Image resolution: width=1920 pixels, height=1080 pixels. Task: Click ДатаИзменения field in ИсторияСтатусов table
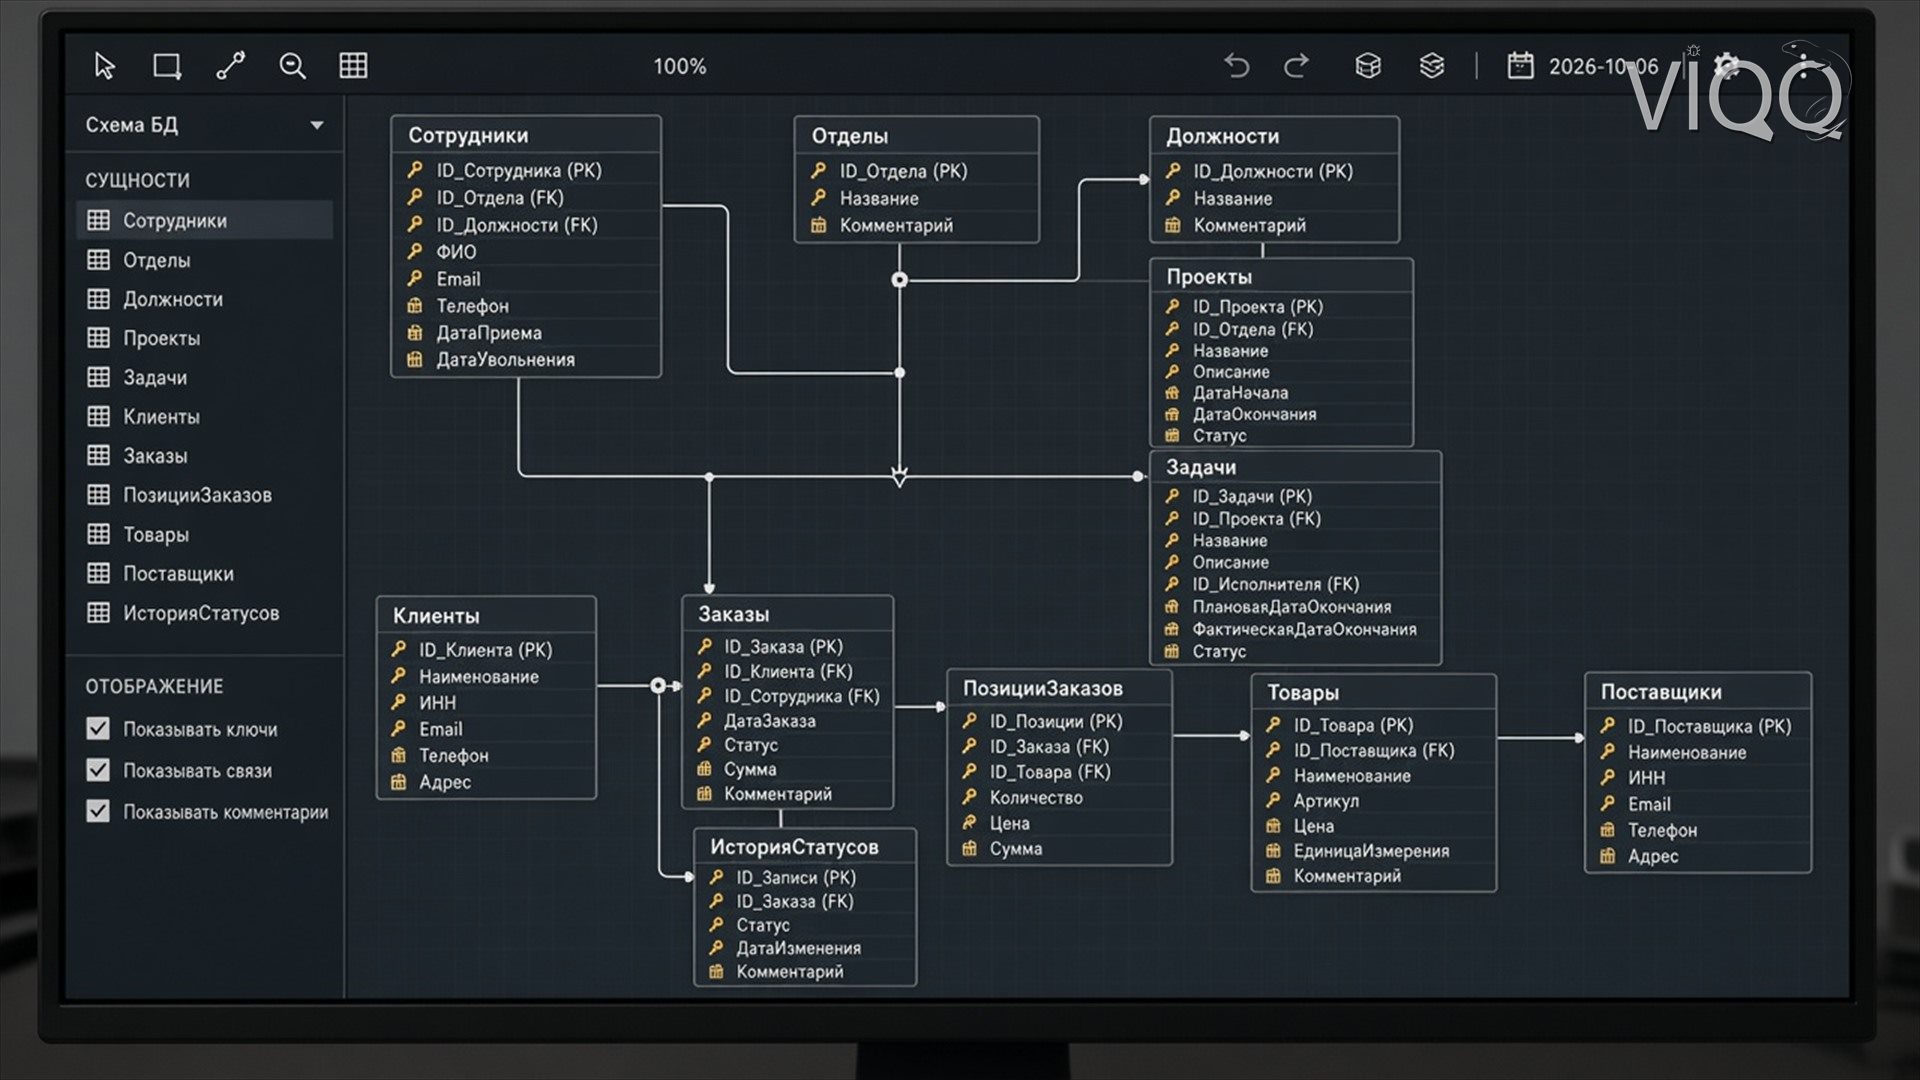click(x=805, y=948)
